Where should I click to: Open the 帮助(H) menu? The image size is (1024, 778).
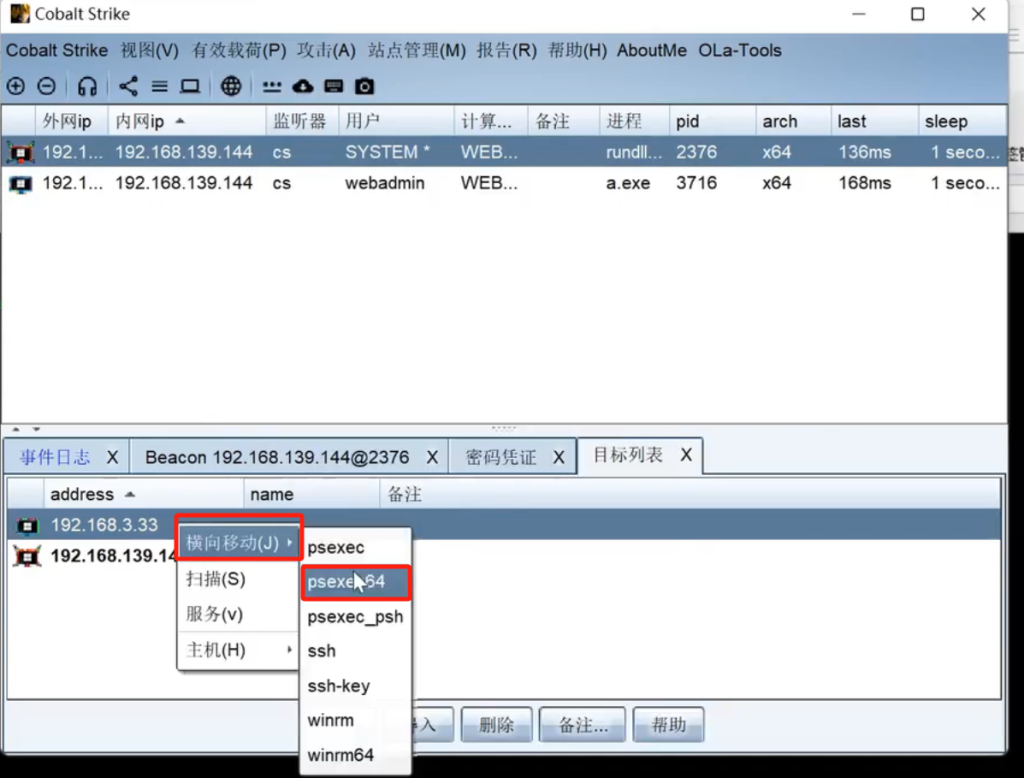(577, 50)
